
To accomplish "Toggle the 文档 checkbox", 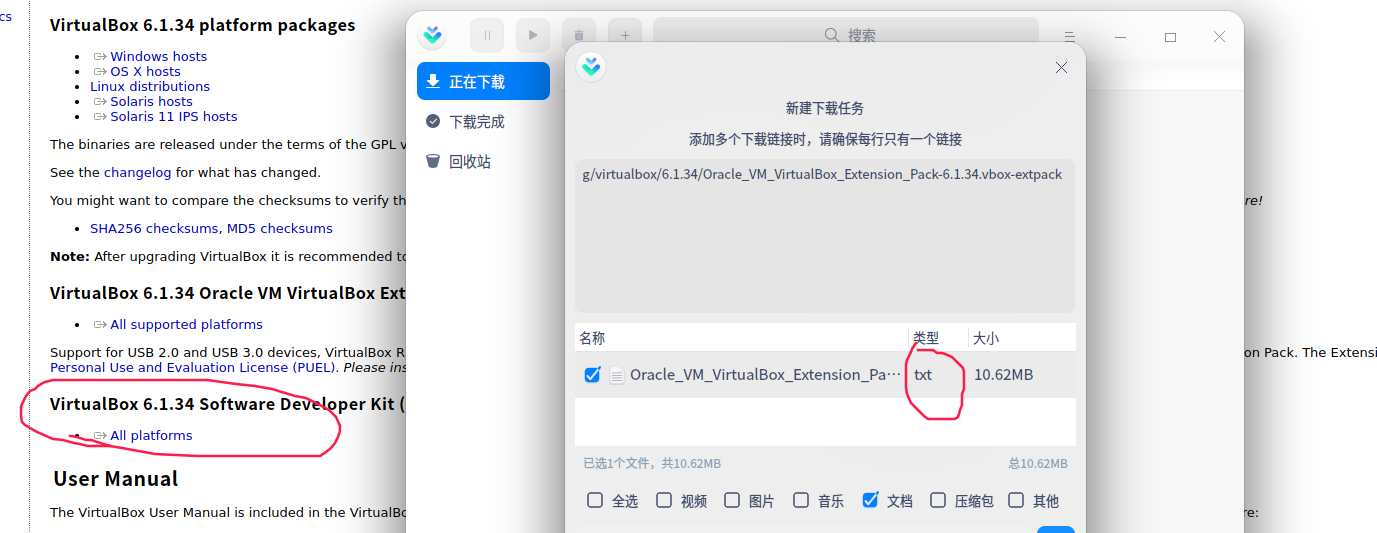I will tap(870, 500).
